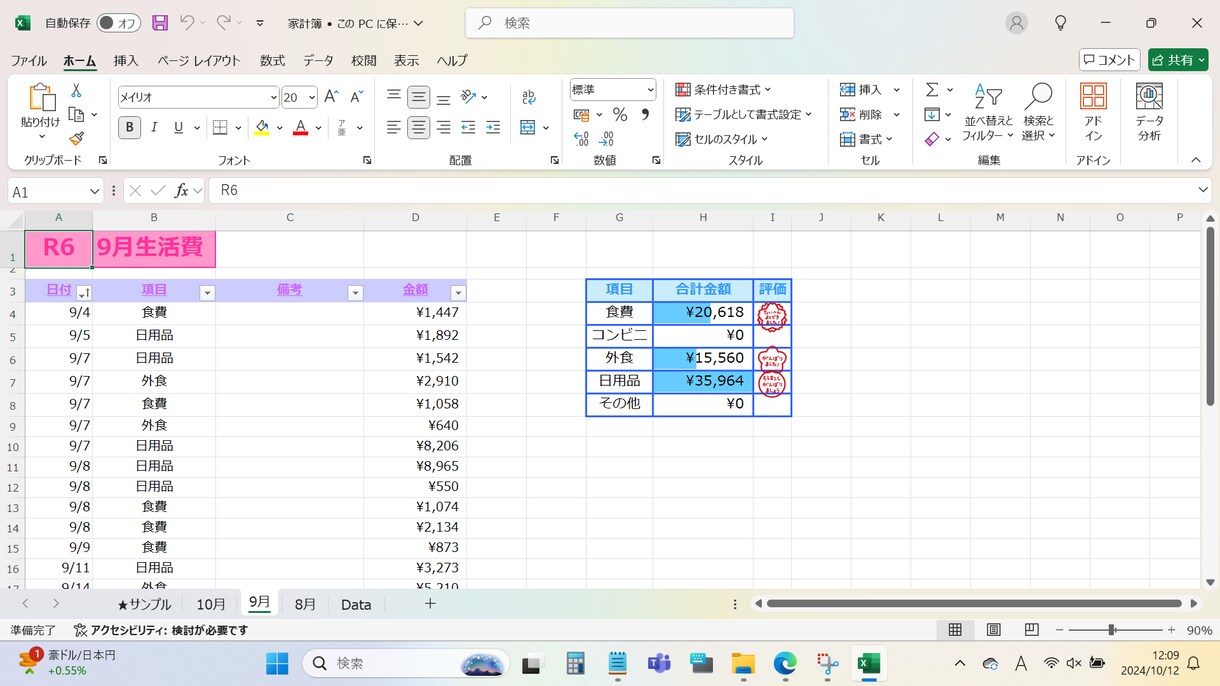
Task: Adjust the zoom level slider
Action: pos(1112,630)
